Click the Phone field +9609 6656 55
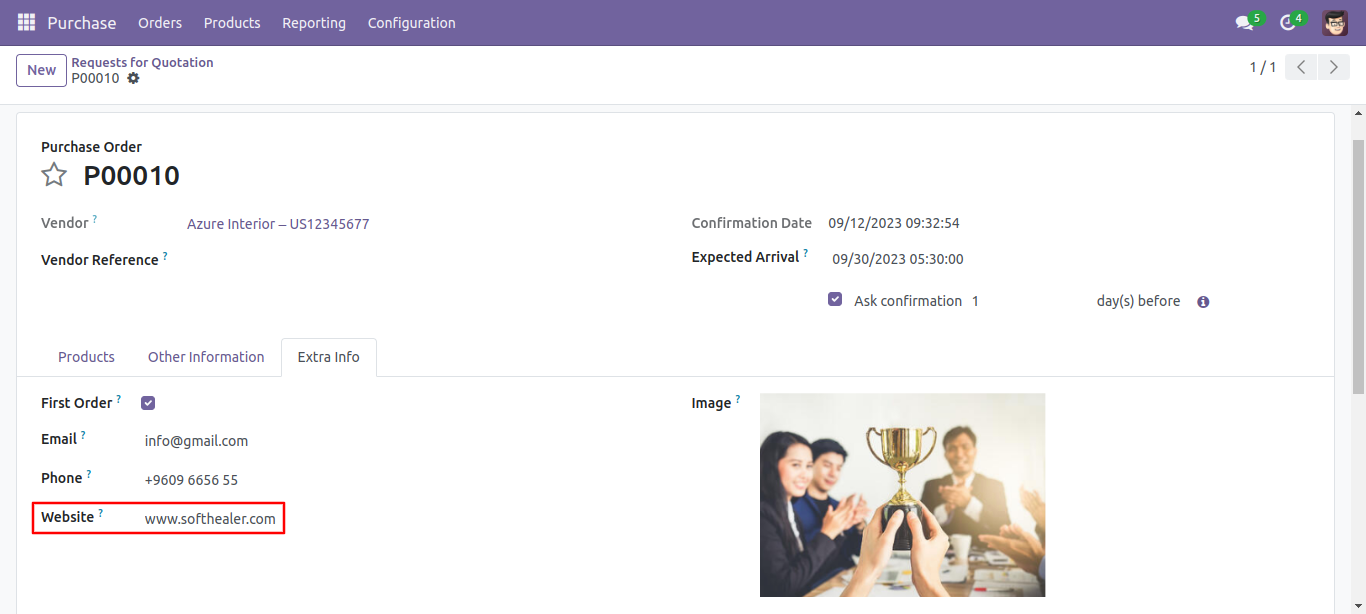The height and width of the screenshot is (614, 1366). point(192,480)
